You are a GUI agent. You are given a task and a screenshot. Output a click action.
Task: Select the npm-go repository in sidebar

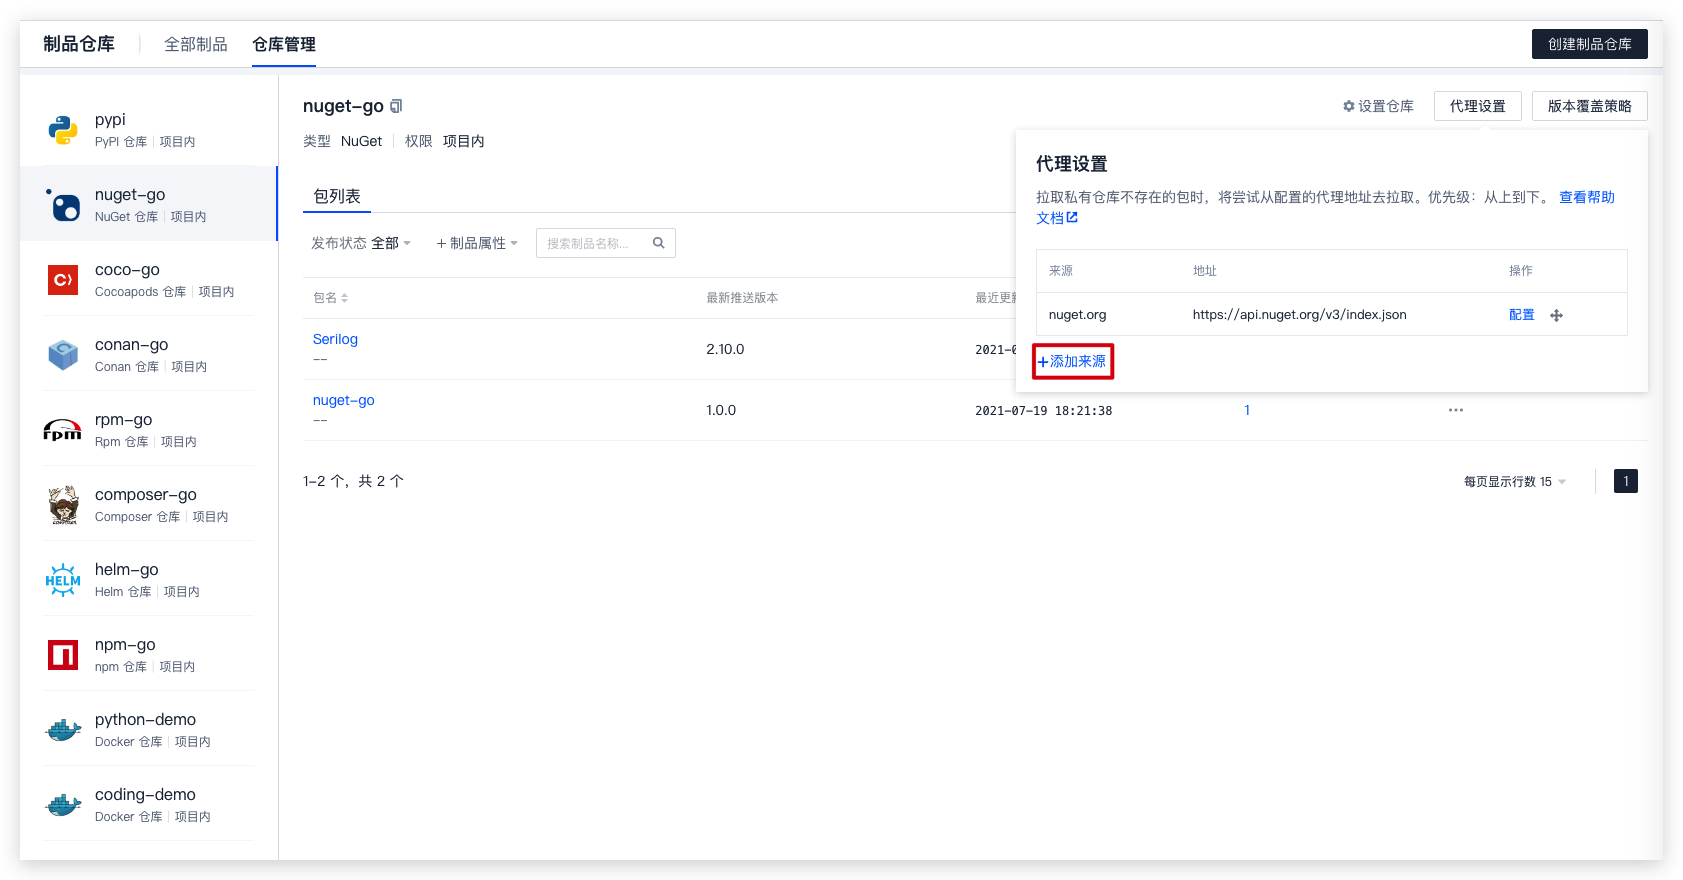148,654
